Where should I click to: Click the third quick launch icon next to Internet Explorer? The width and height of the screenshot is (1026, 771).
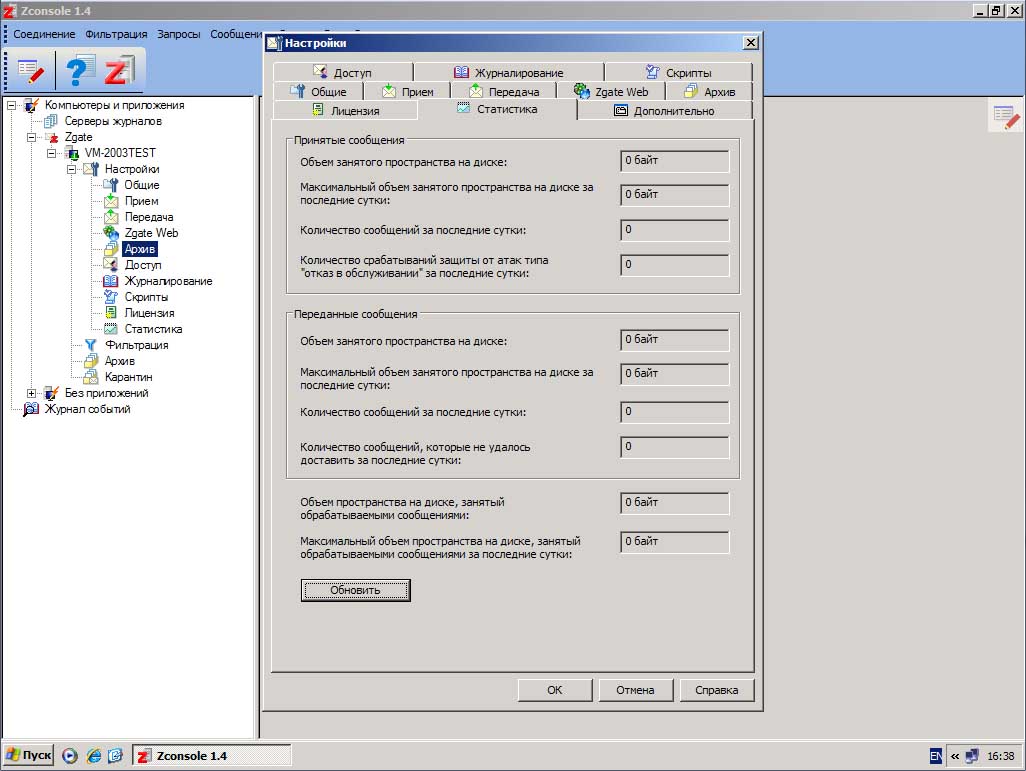pyautogui.click(x=115, y=756)
